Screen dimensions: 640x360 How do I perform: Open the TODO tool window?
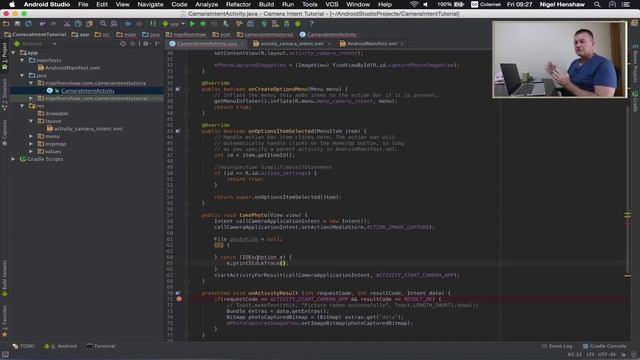[23, 346]
